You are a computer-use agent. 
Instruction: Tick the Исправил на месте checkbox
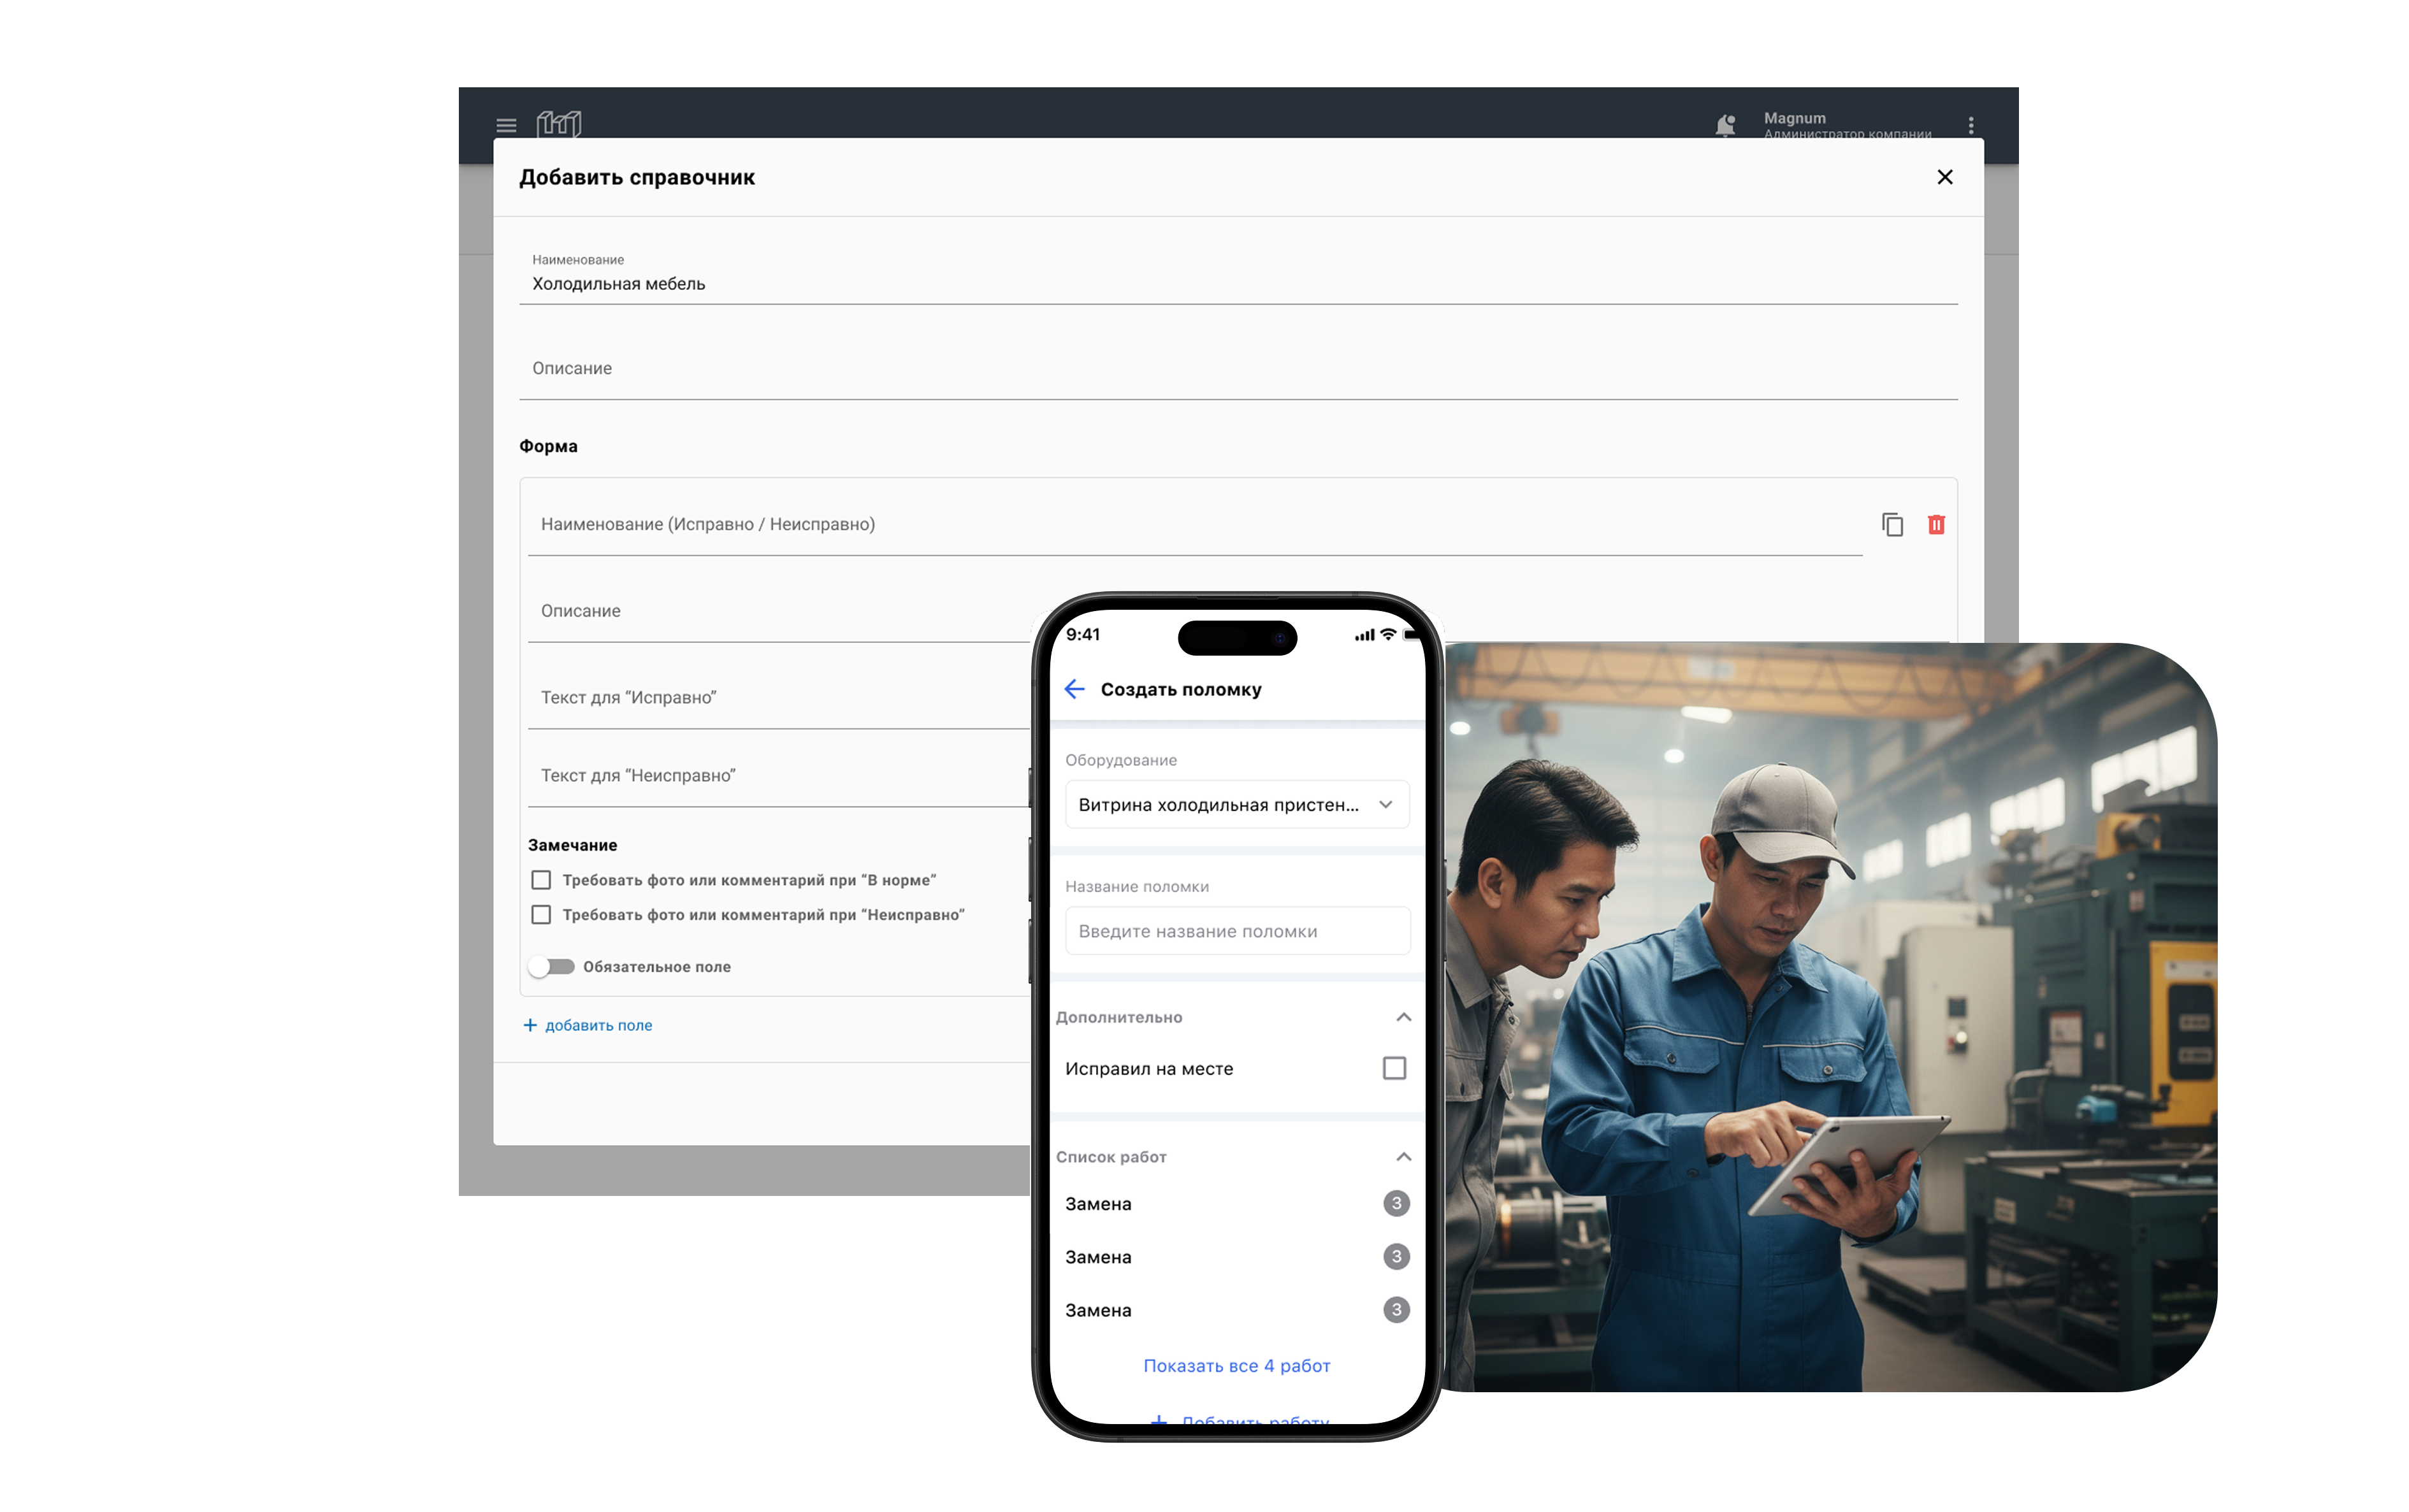tap(1394, 1068)
